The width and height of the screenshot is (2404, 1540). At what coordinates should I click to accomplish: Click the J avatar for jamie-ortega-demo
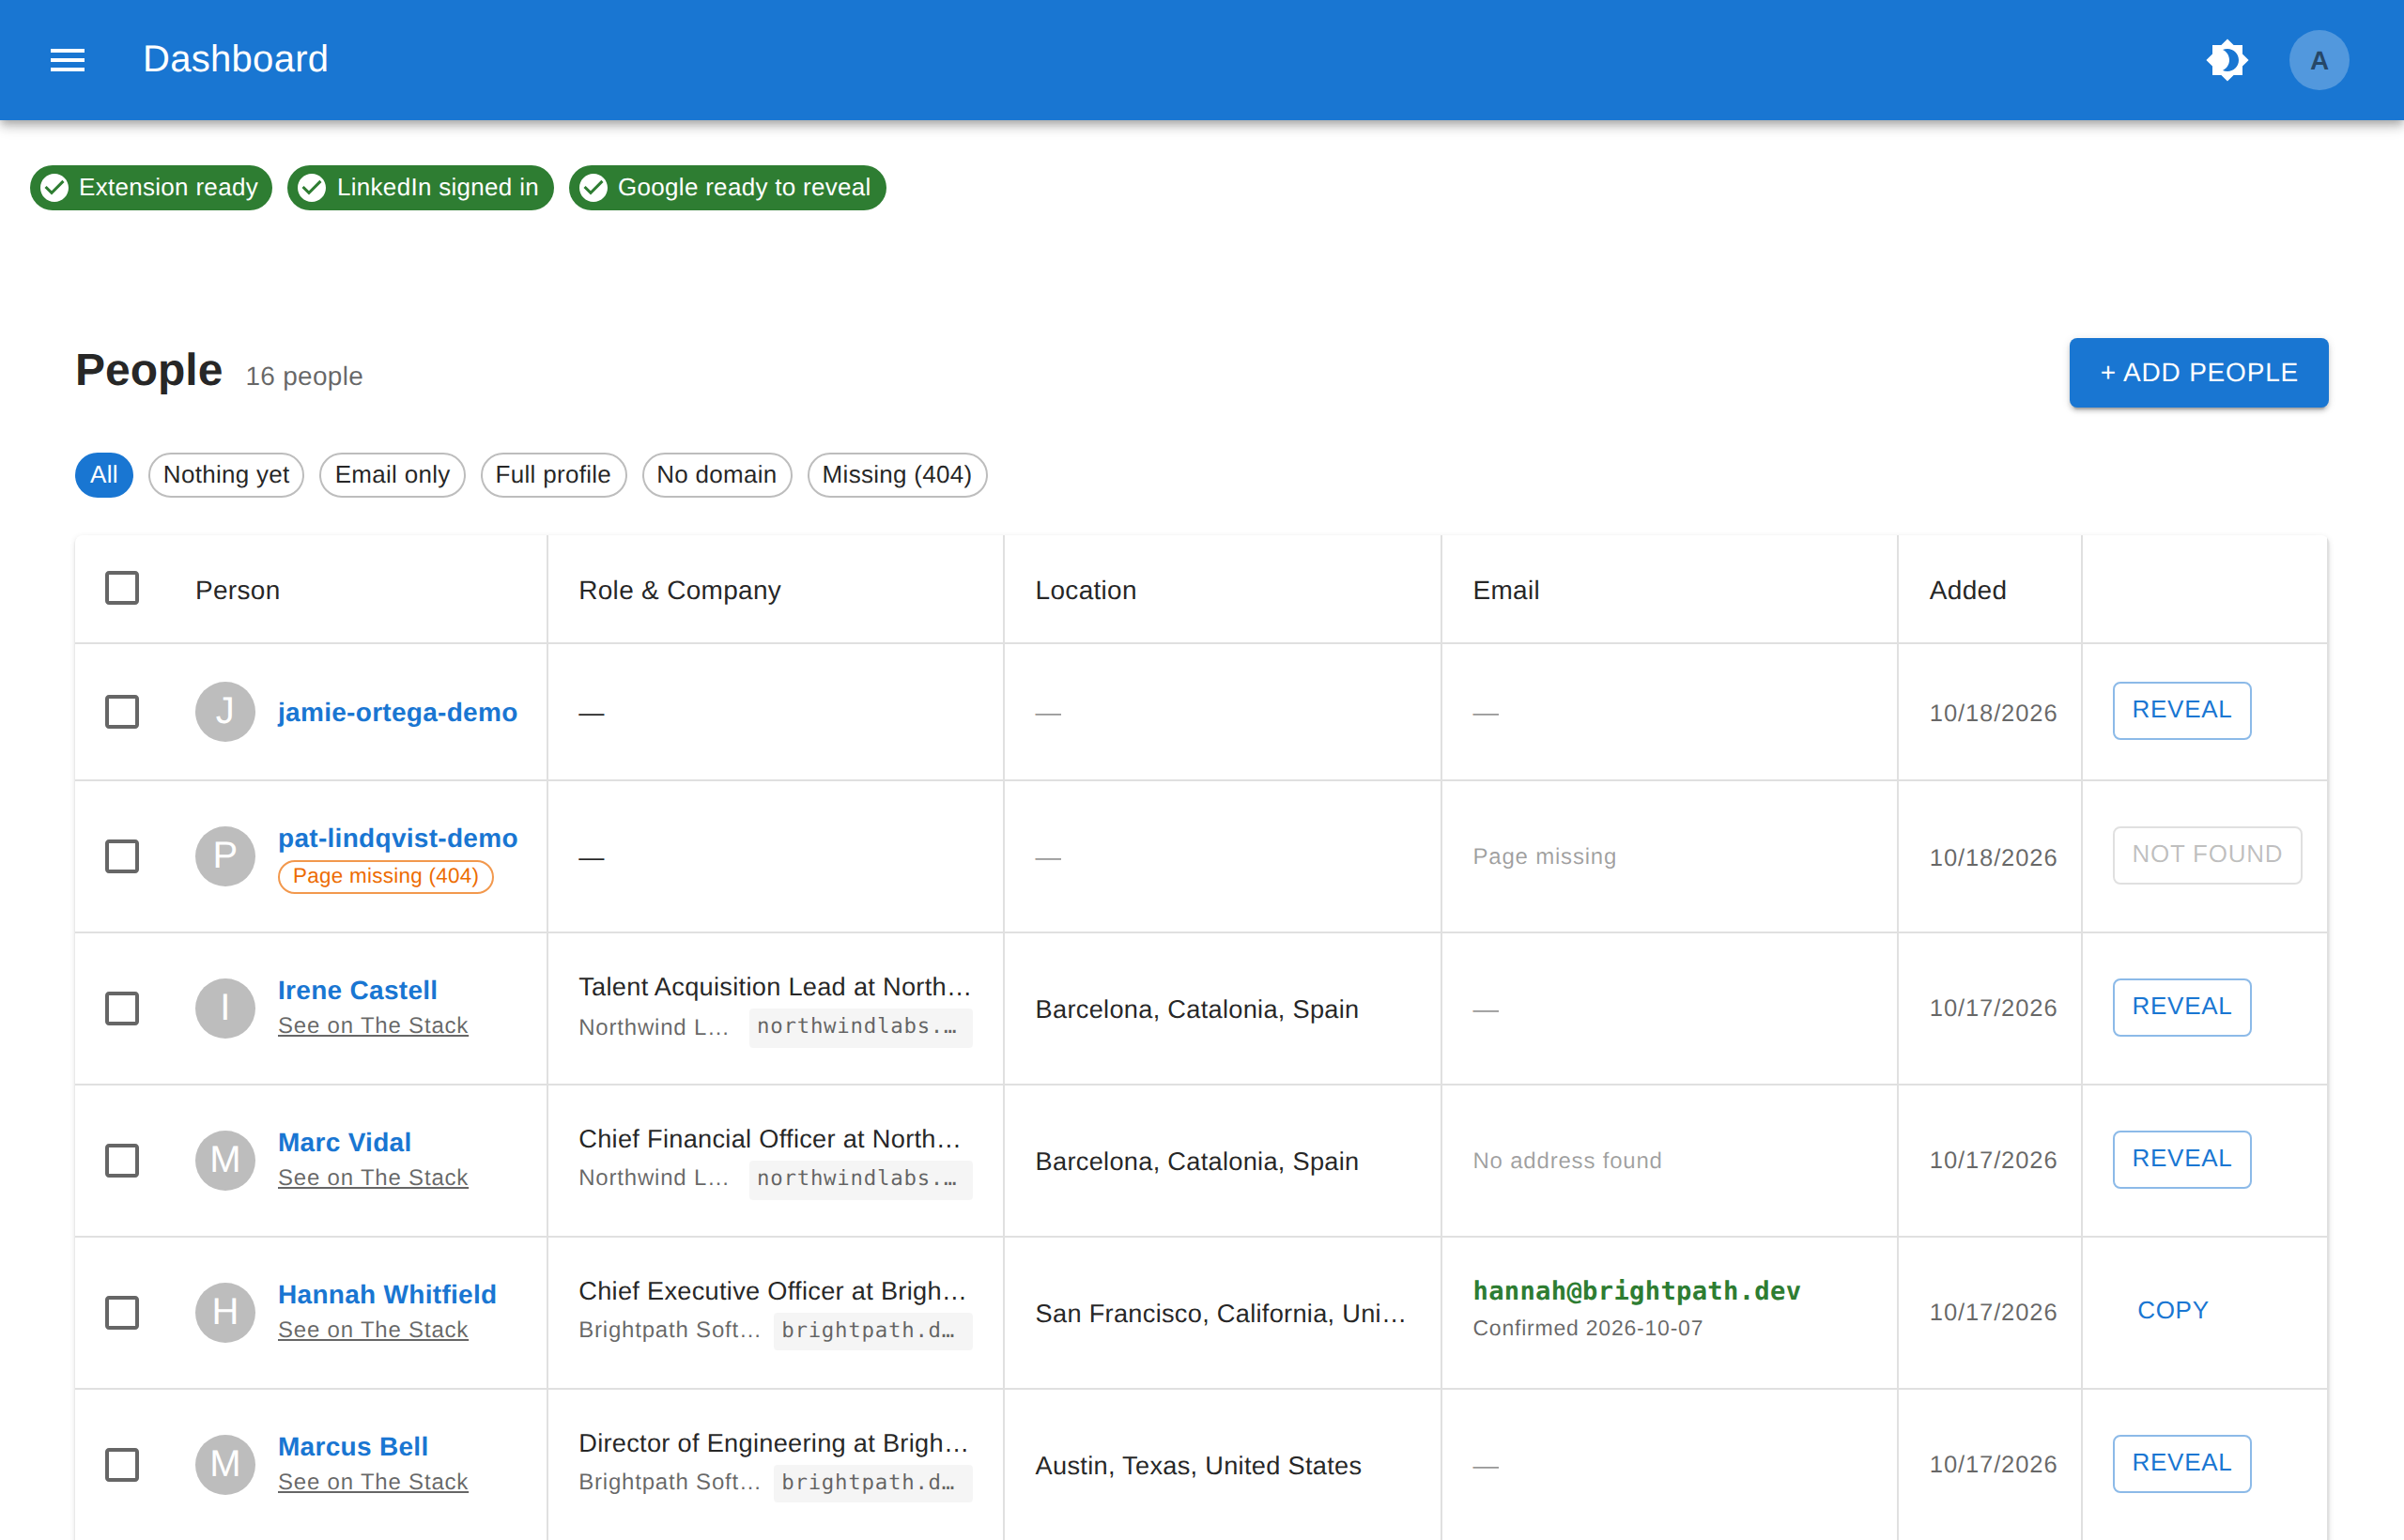[224, 712]
